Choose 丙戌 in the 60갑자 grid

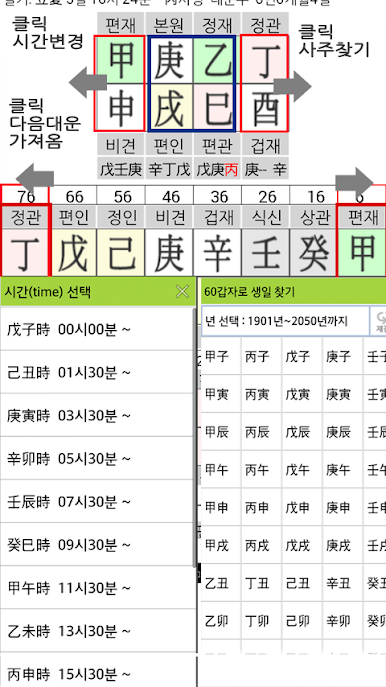(262, 545)
